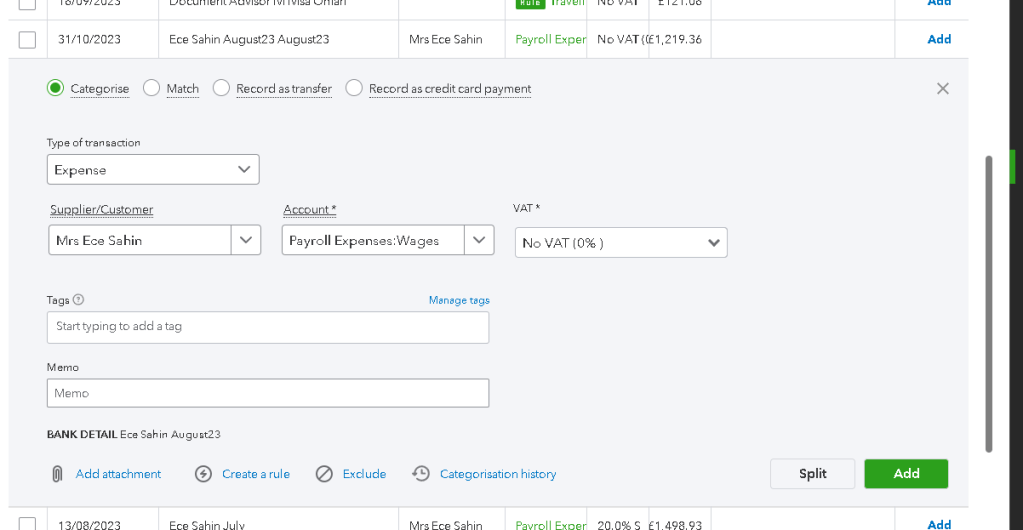Open the VAT rate dropdown
This screenshot has height=530, width=1023.
(621, 243)
